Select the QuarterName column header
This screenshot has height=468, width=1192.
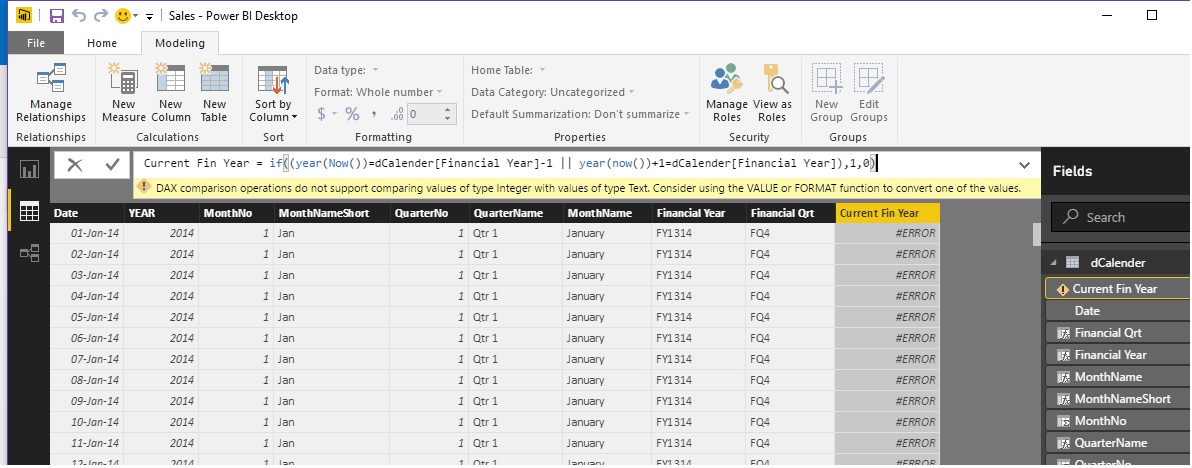point(516,213)
